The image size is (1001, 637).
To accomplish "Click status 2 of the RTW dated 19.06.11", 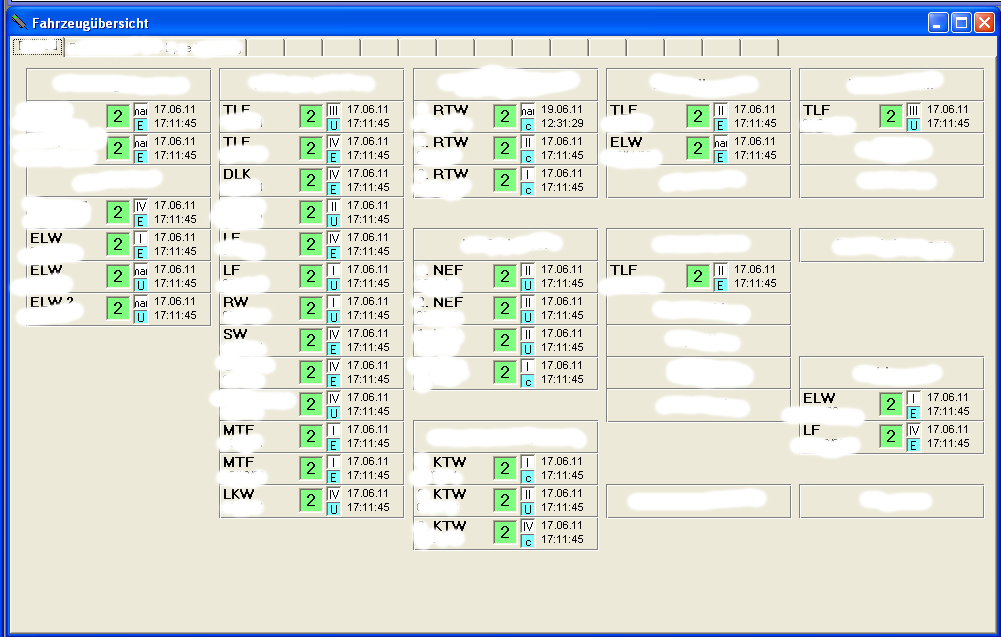I will coord(505,116).
